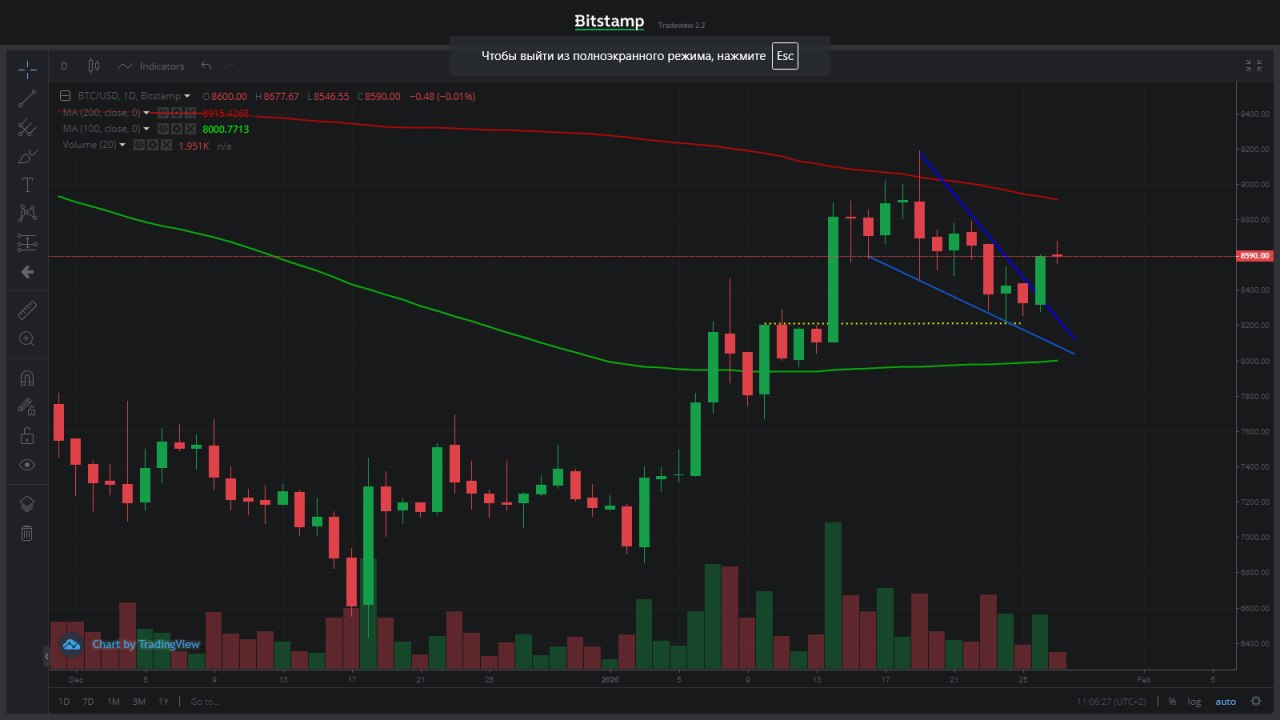Select the crosshair cursor tool
This screenshot has height=720, width=1280.
click(x=27, y=68)
